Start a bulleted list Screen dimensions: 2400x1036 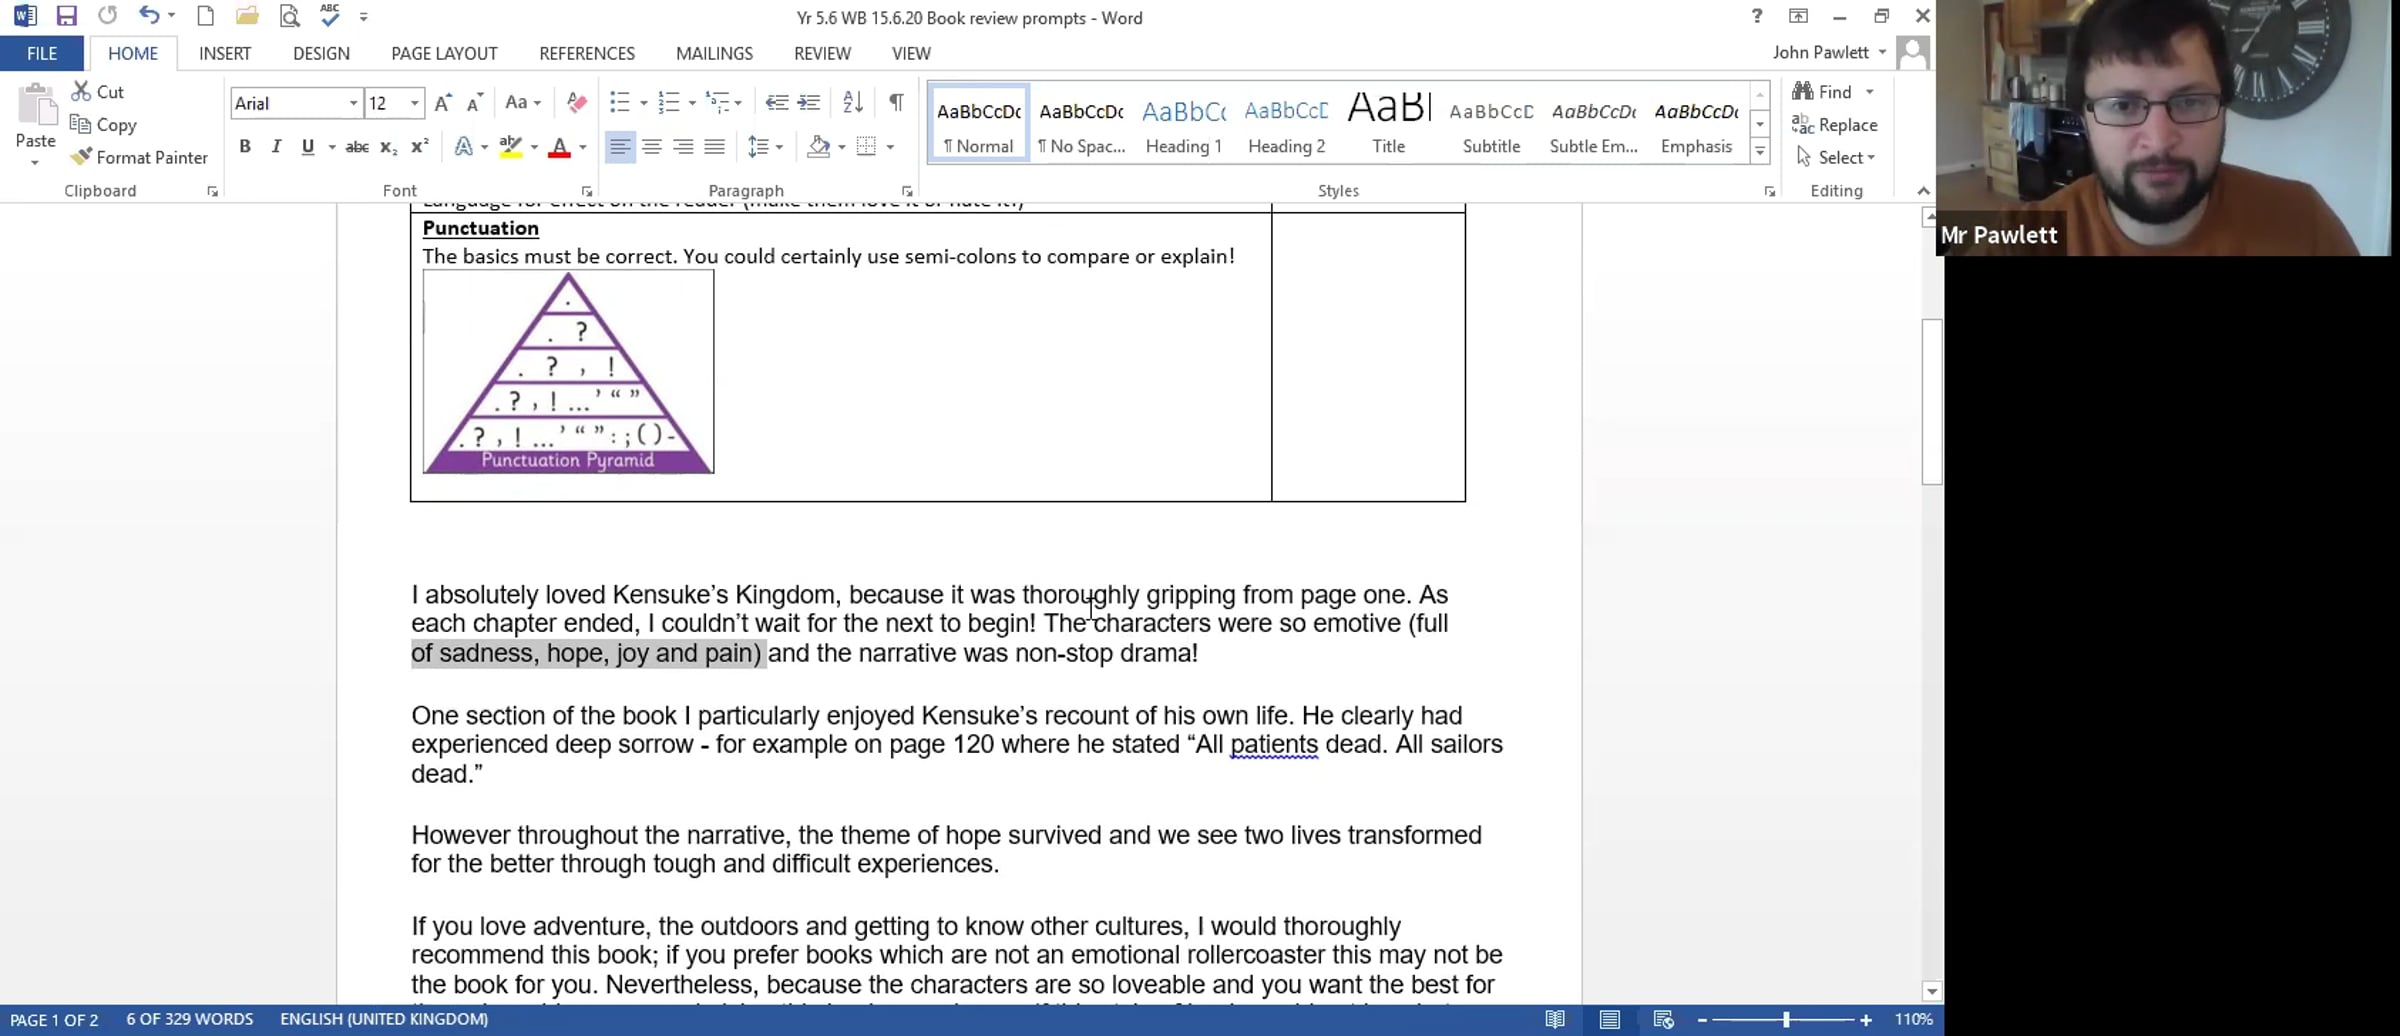pos(620,103)
